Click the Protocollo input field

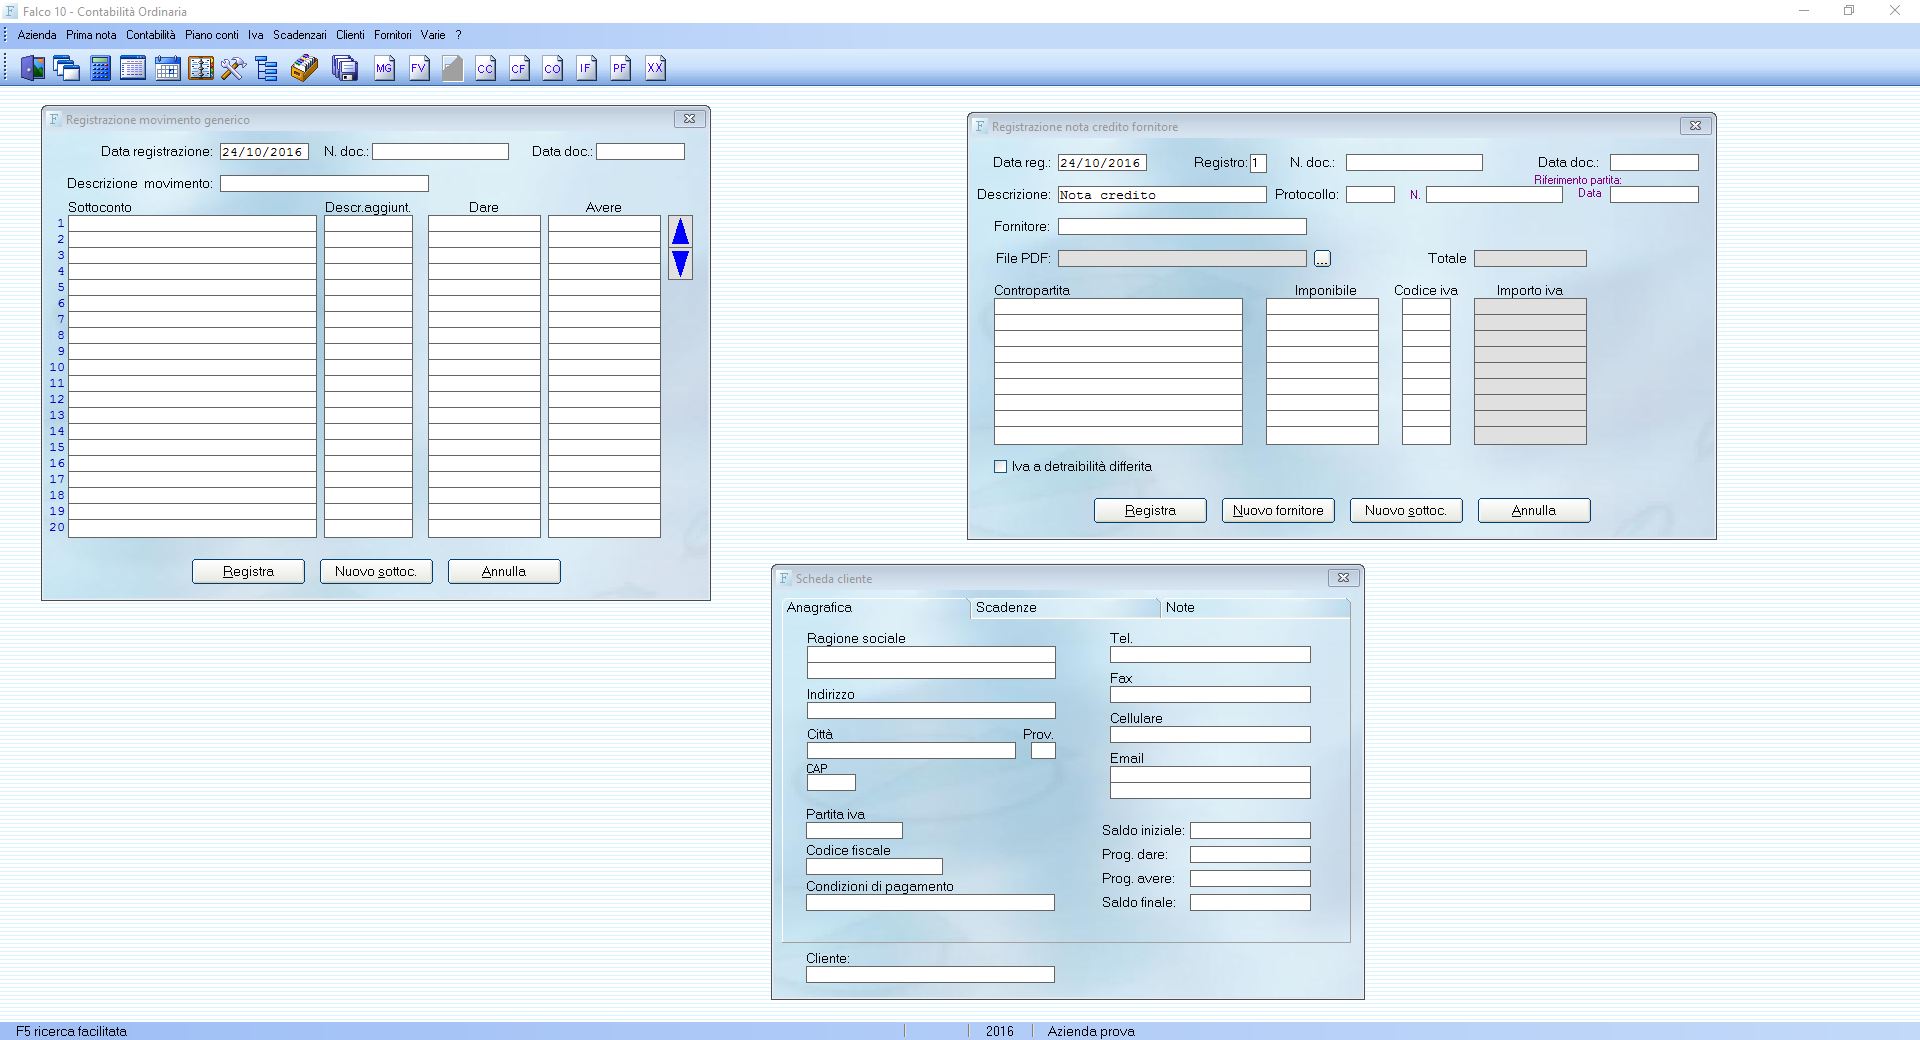point(1370,195)
